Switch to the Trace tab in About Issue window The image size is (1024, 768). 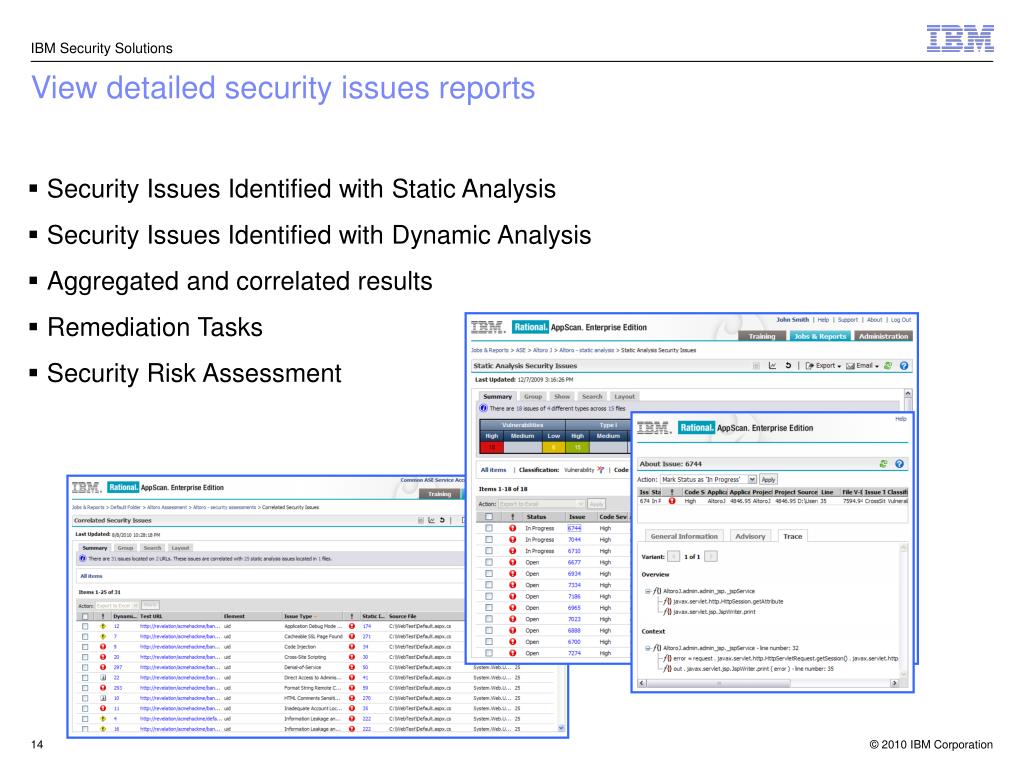(793, 536)
